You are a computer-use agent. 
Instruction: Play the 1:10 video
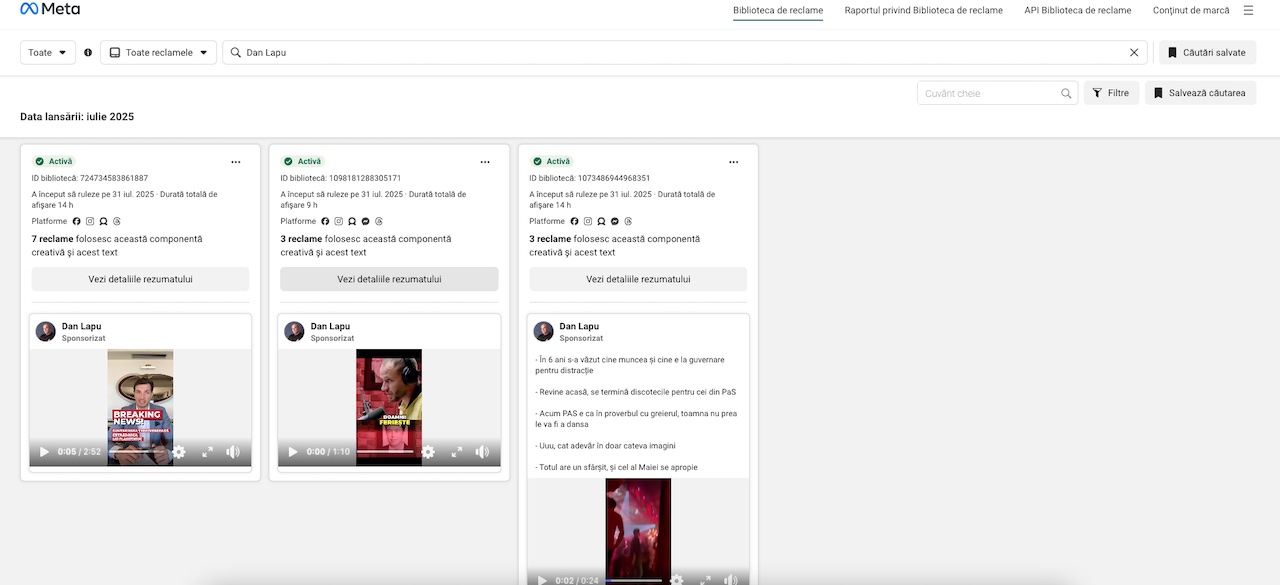[293, 452]
